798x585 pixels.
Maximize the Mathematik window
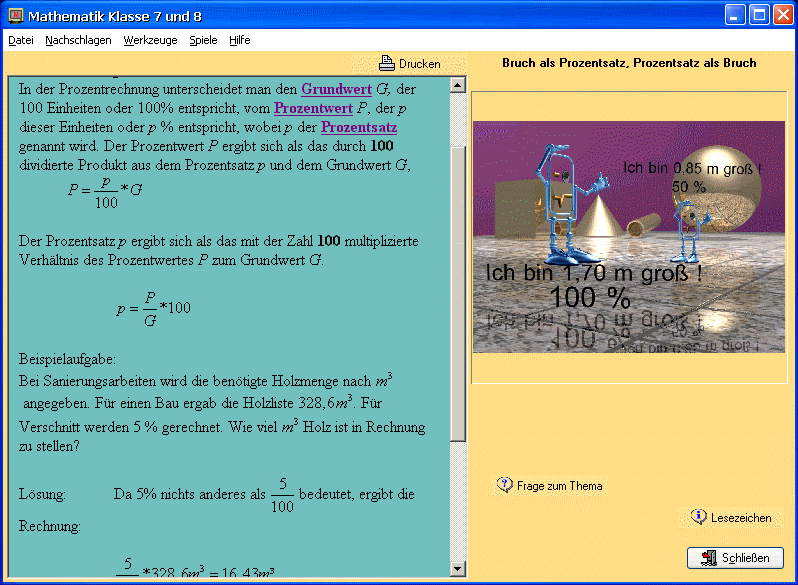(758, 15)
